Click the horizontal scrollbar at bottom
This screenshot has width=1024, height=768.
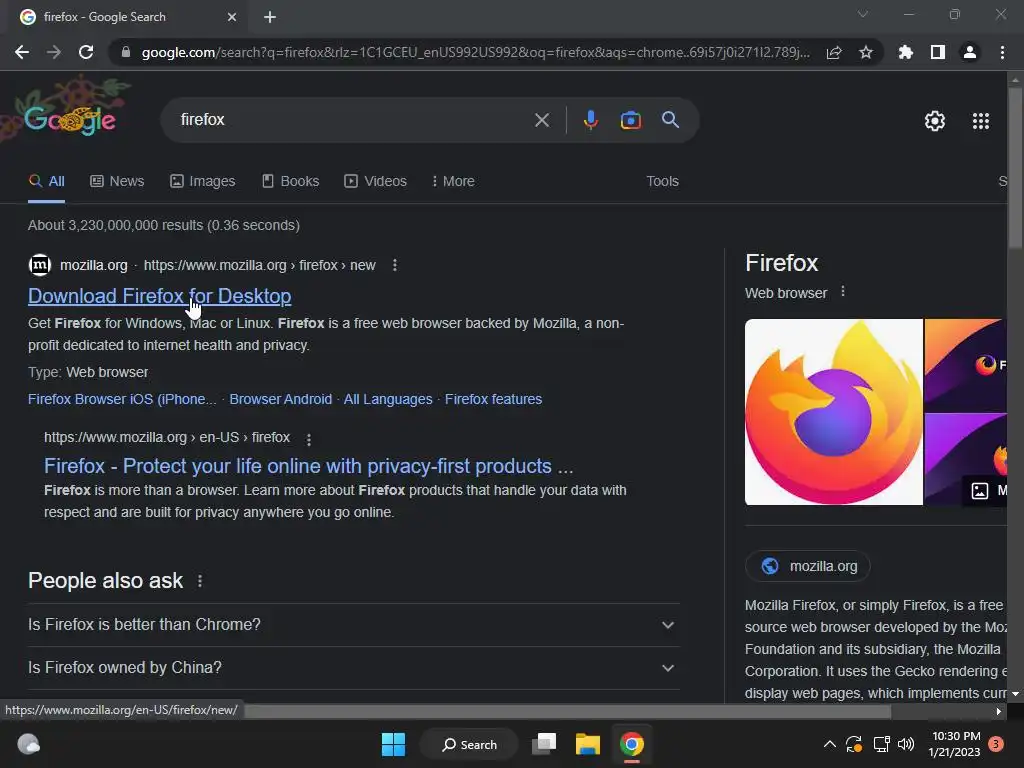click(568, 712)
